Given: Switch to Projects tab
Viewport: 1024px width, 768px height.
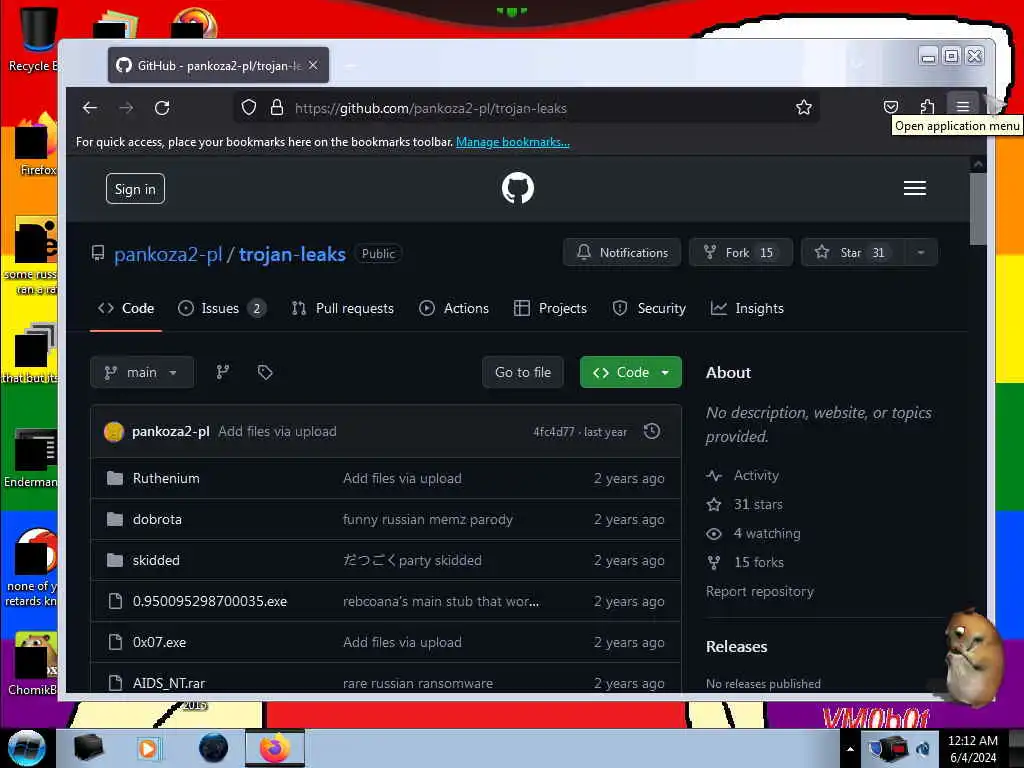Looking at the screenshot, I should point(551,308).
